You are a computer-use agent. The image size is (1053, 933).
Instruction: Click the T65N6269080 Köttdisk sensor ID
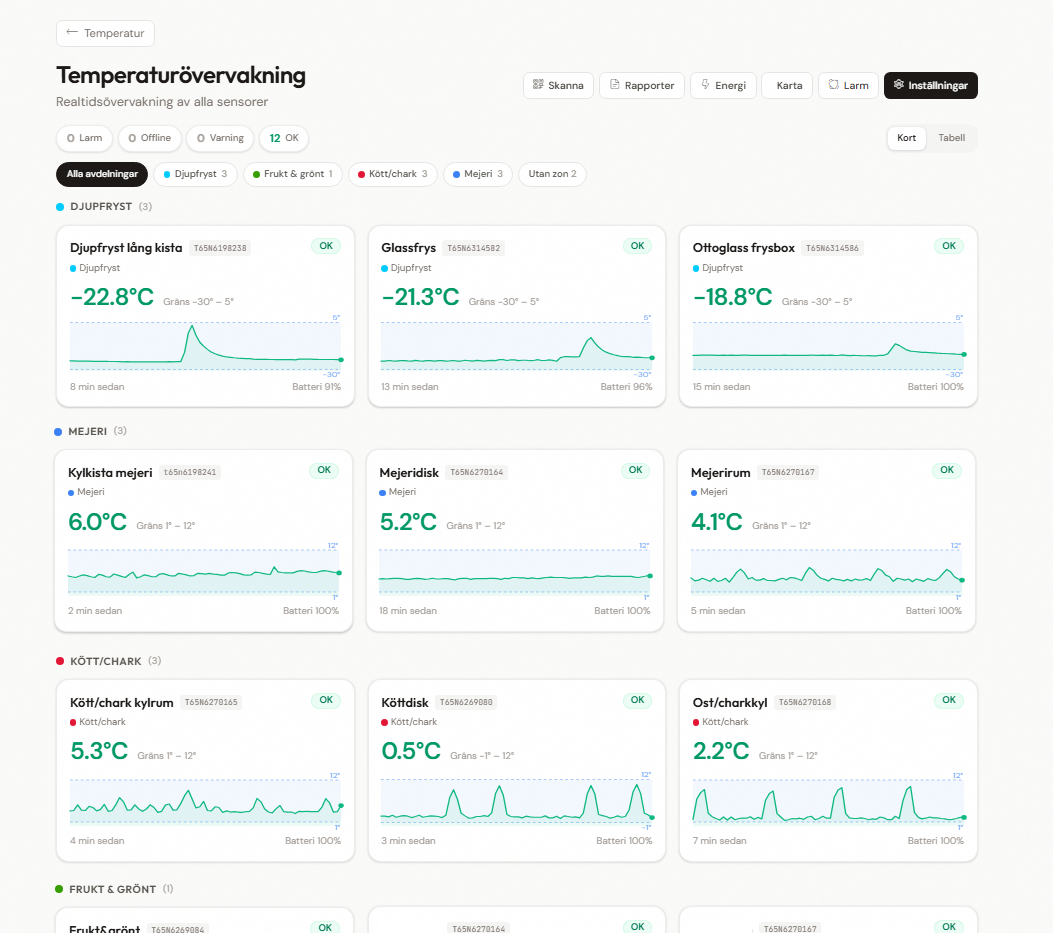point(466,703)
